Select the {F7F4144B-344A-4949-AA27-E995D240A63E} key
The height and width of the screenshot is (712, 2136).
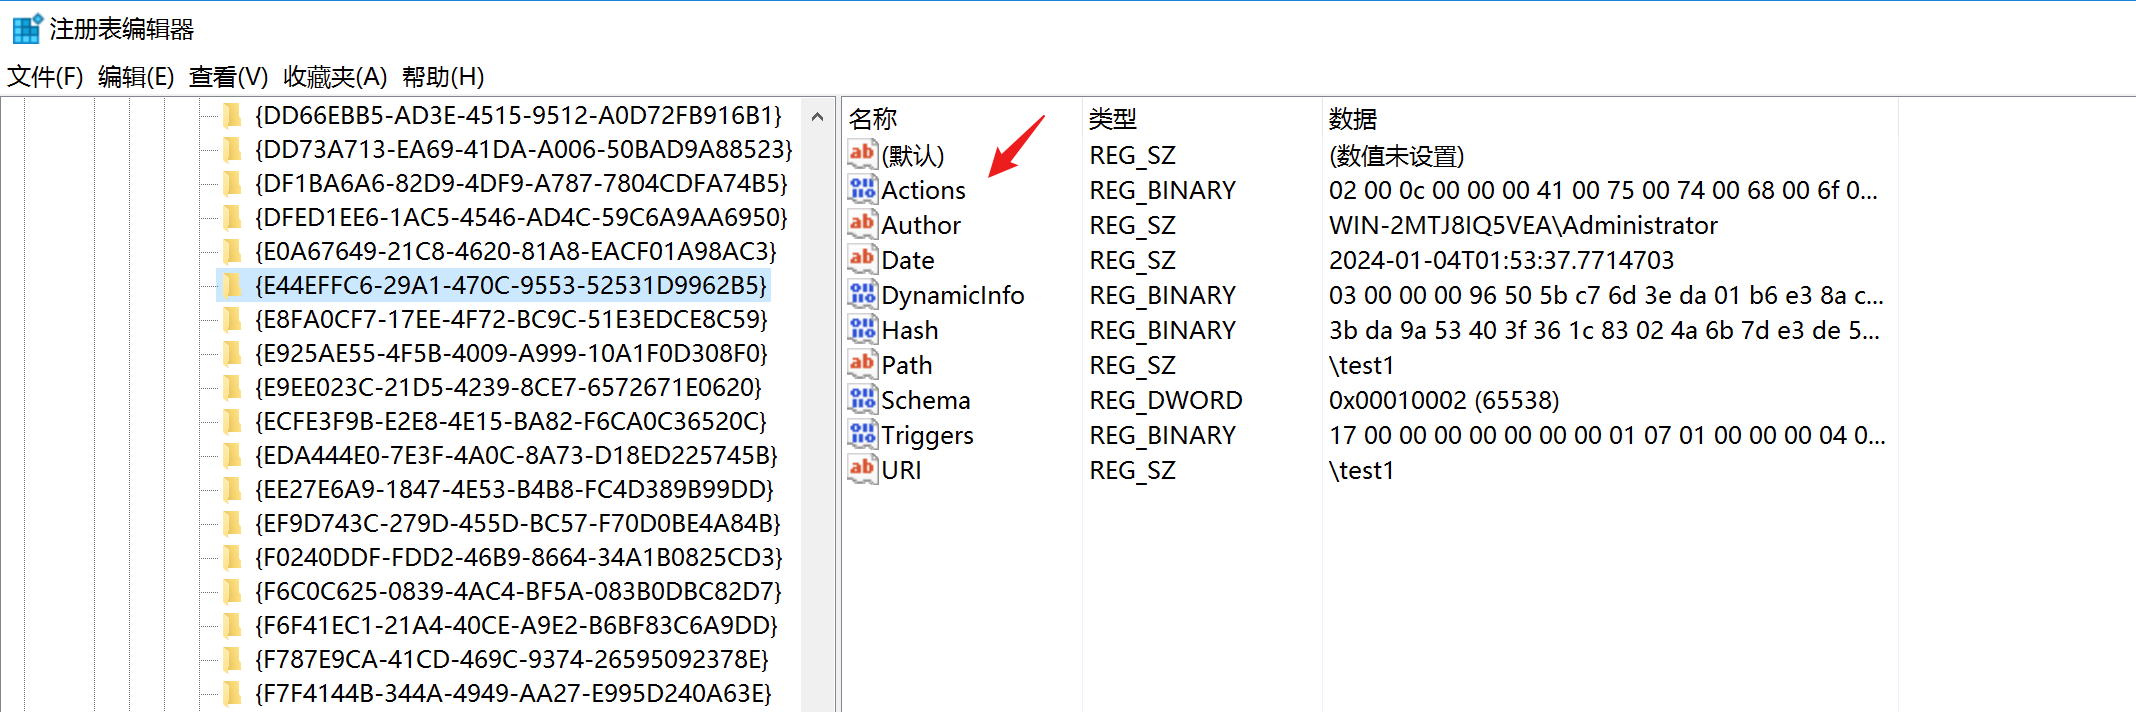[x=513, y=694]
